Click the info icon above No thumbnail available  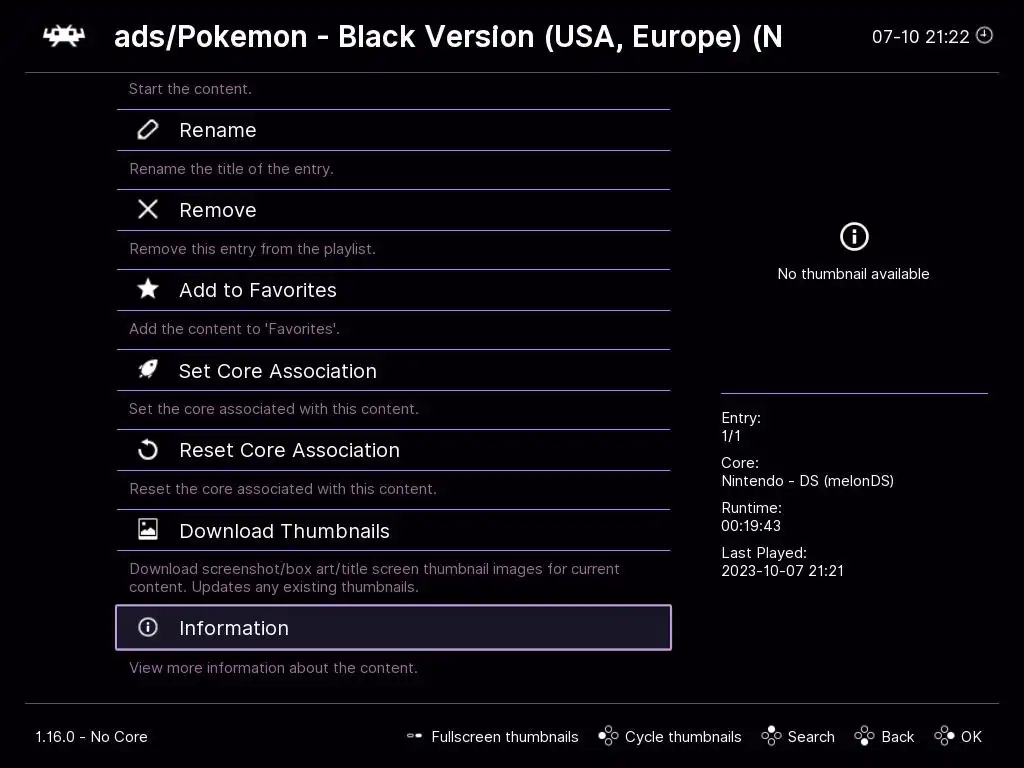click(x=854, y=236)
